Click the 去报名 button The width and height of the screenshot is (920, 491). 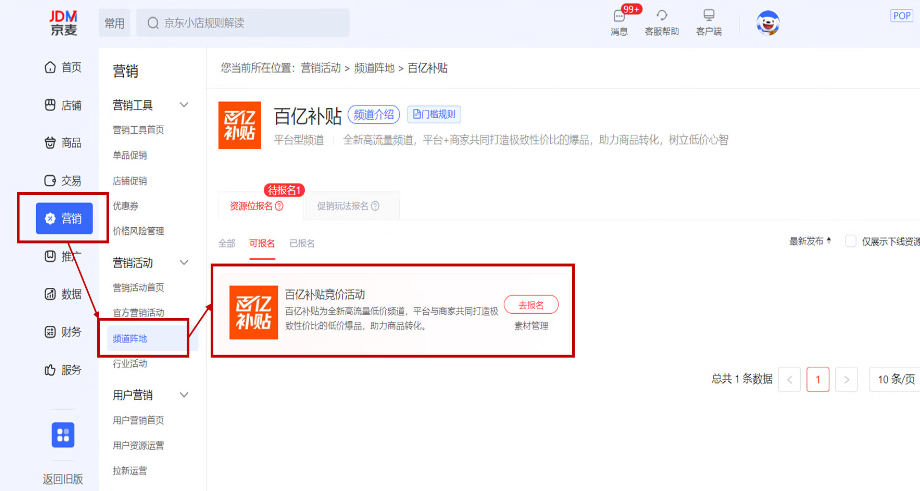[x=531, y=305]
